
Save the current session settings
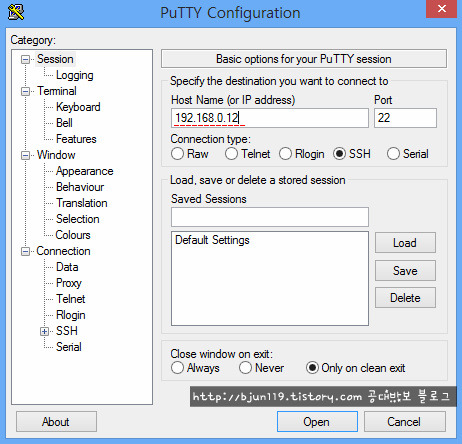pyautogui.click(x=405, y=271)
